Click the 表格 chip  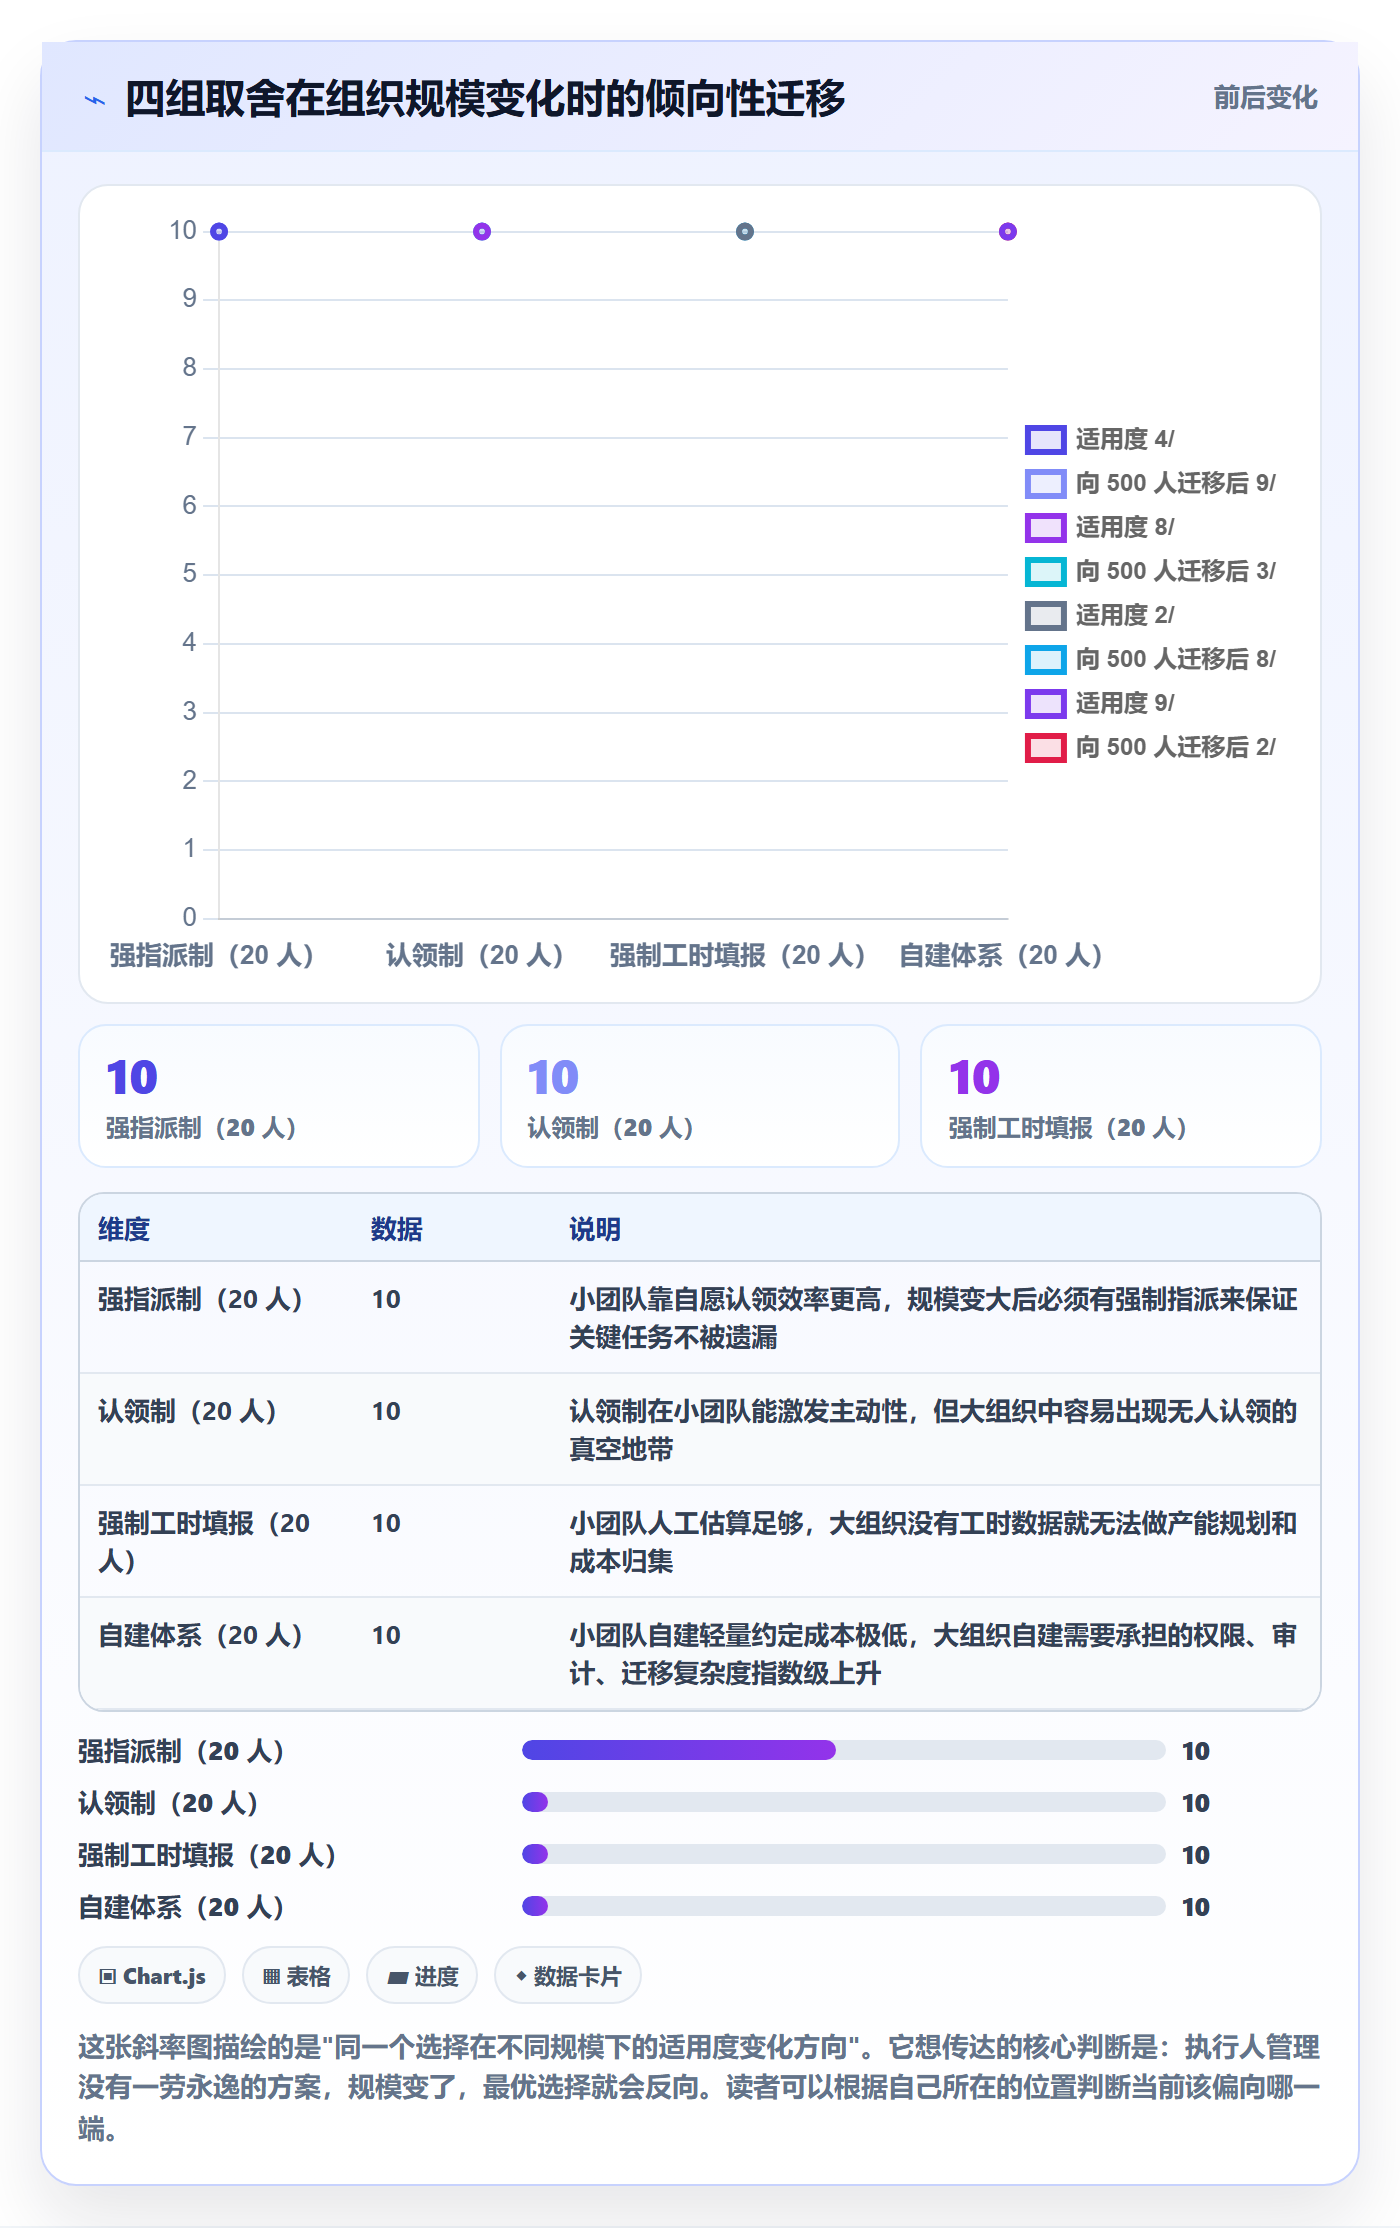click(x=296, y=1976)
